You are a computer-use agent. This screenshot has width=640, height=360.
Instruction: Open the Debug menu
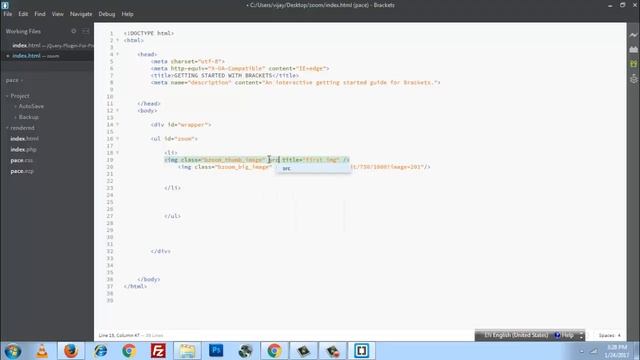[x=107, y=14]
